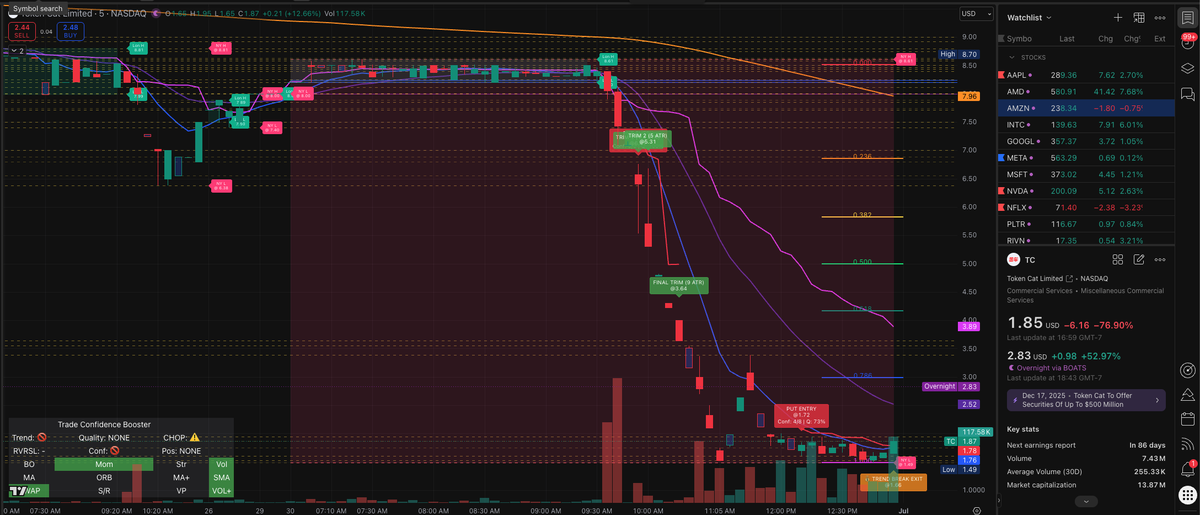Image resolution: width=1200 pixels, height=515 pixels.
Task: Select AAPL in the watchlist
Action: (1086, 75)
